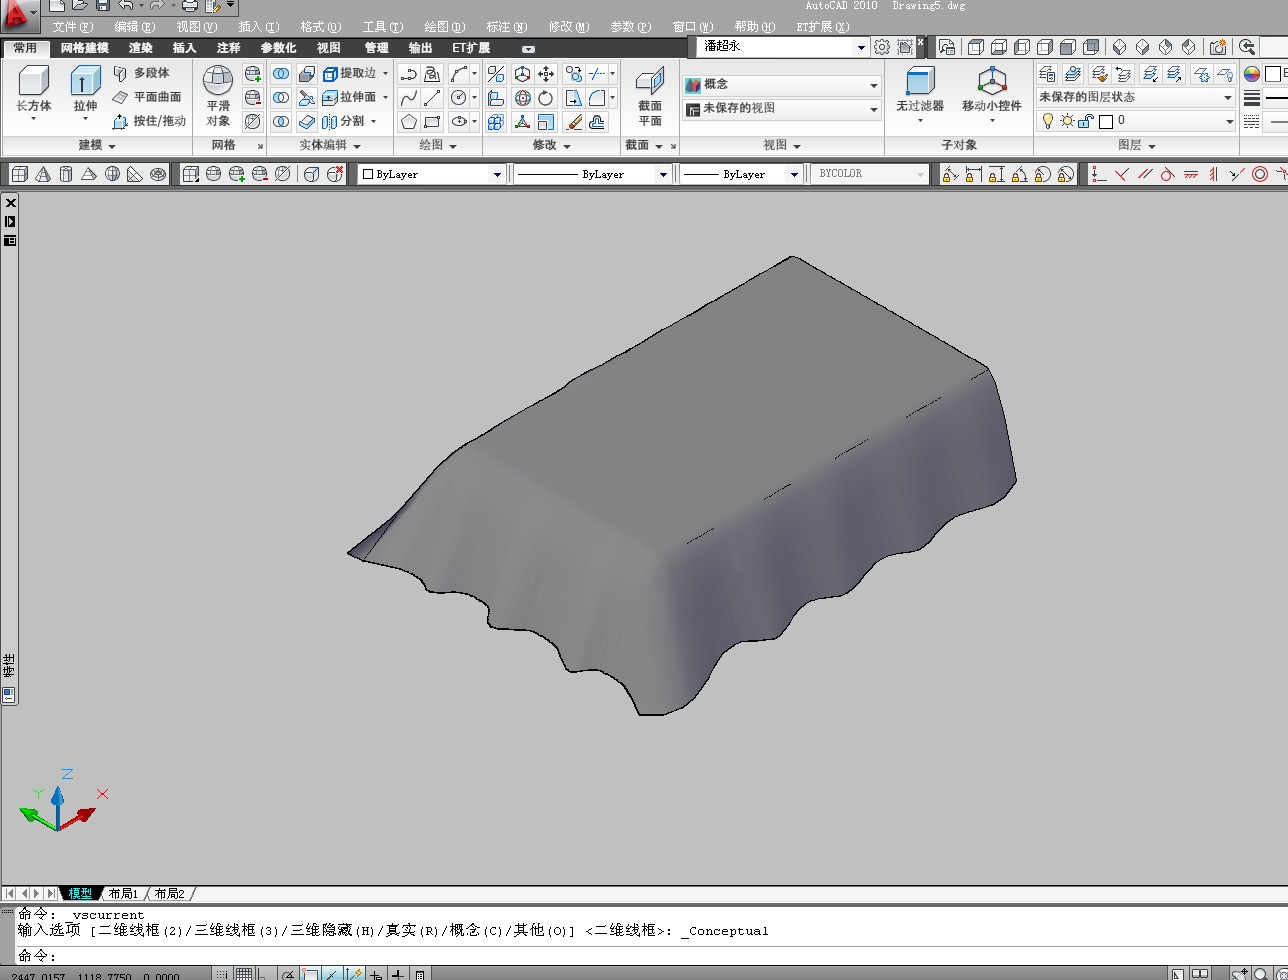
Task: Select the torus primitive in the modeling toolbar
Action: point(158,174)
